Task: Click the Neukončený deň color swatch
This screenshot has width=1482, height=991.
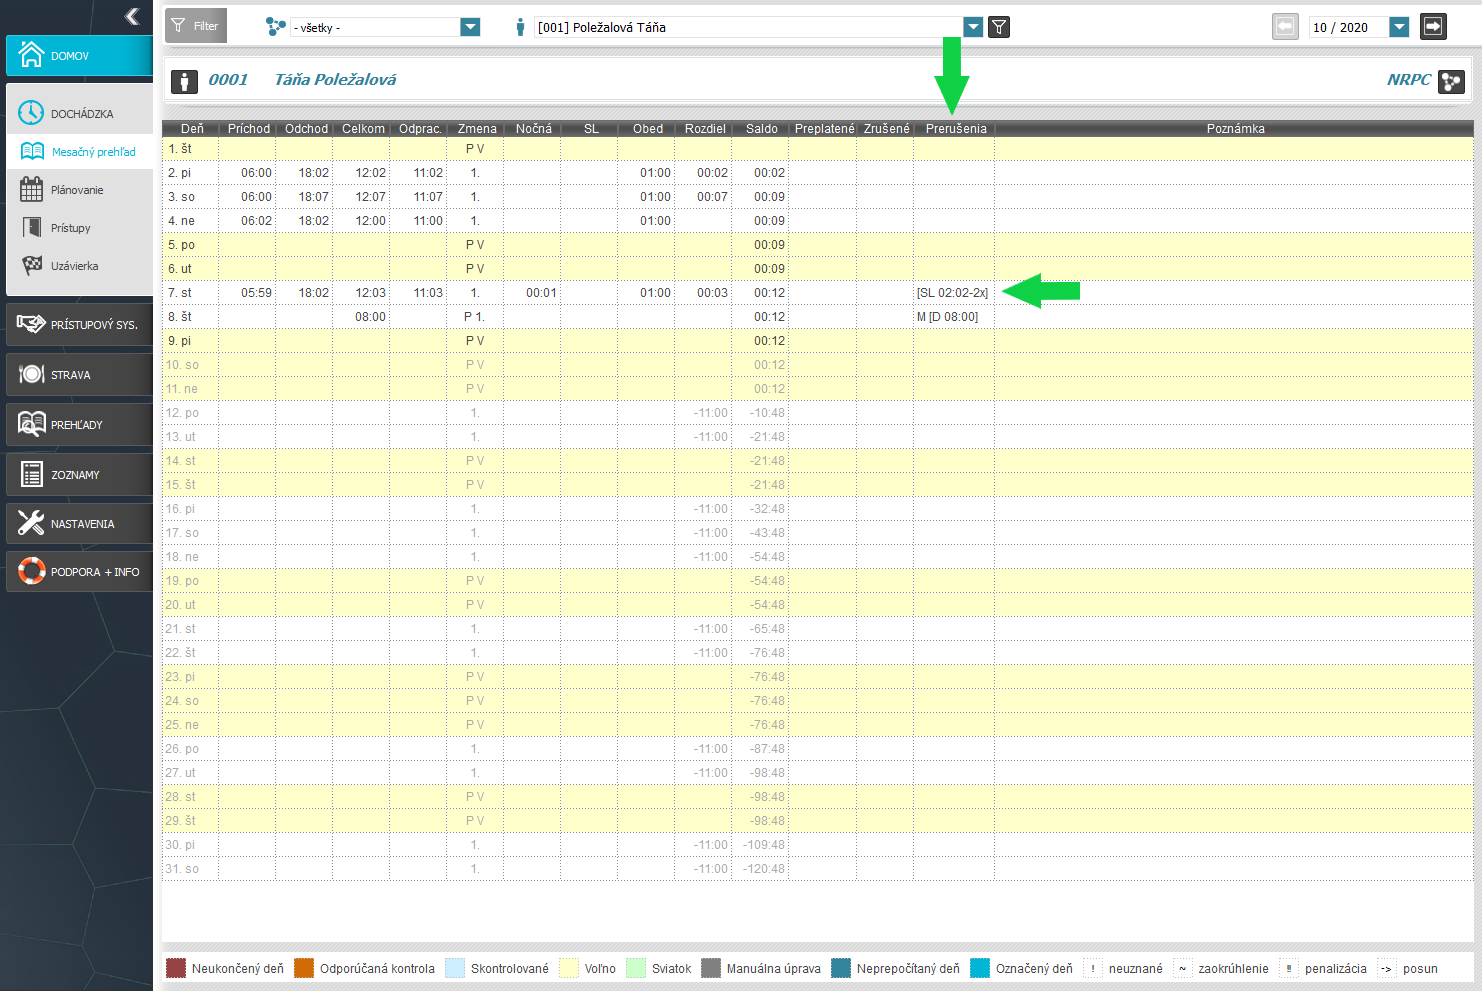Action: point(176,968)
